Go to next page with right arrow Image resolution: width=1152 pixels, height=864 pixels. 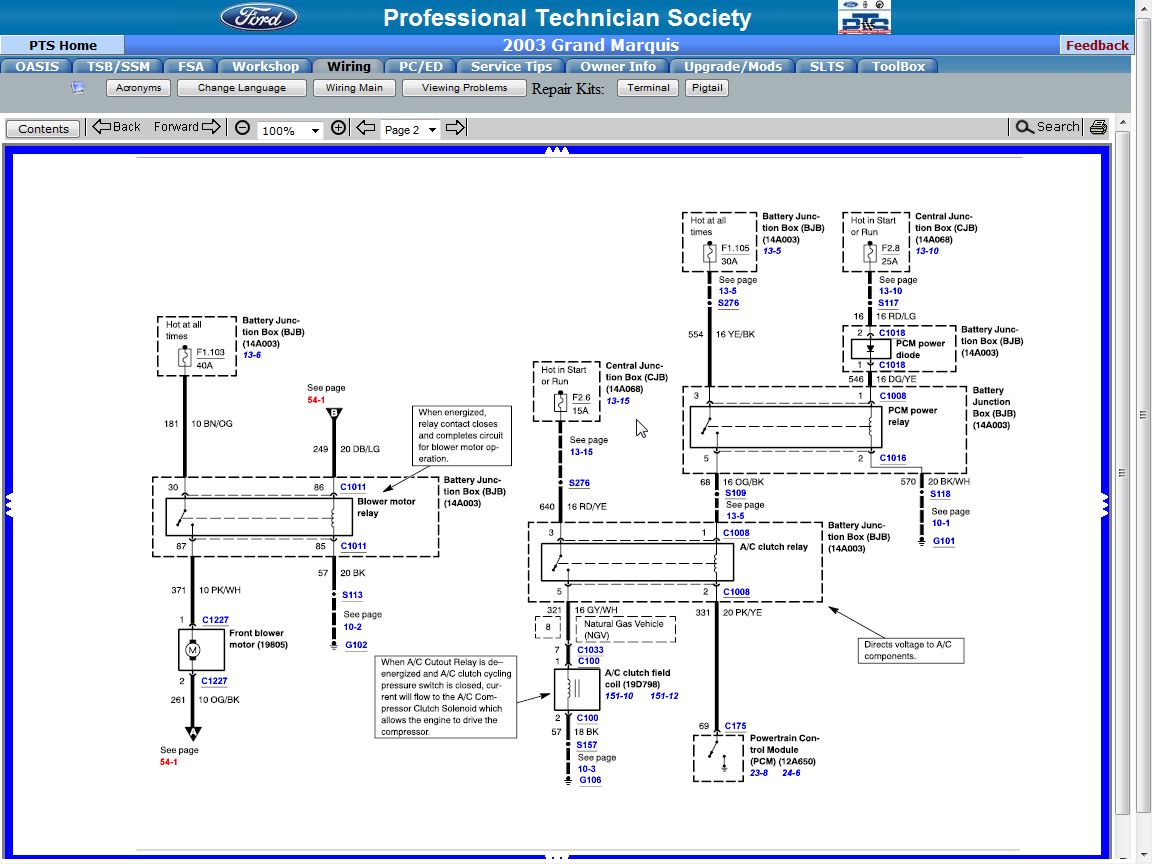(x=455, y=128)
